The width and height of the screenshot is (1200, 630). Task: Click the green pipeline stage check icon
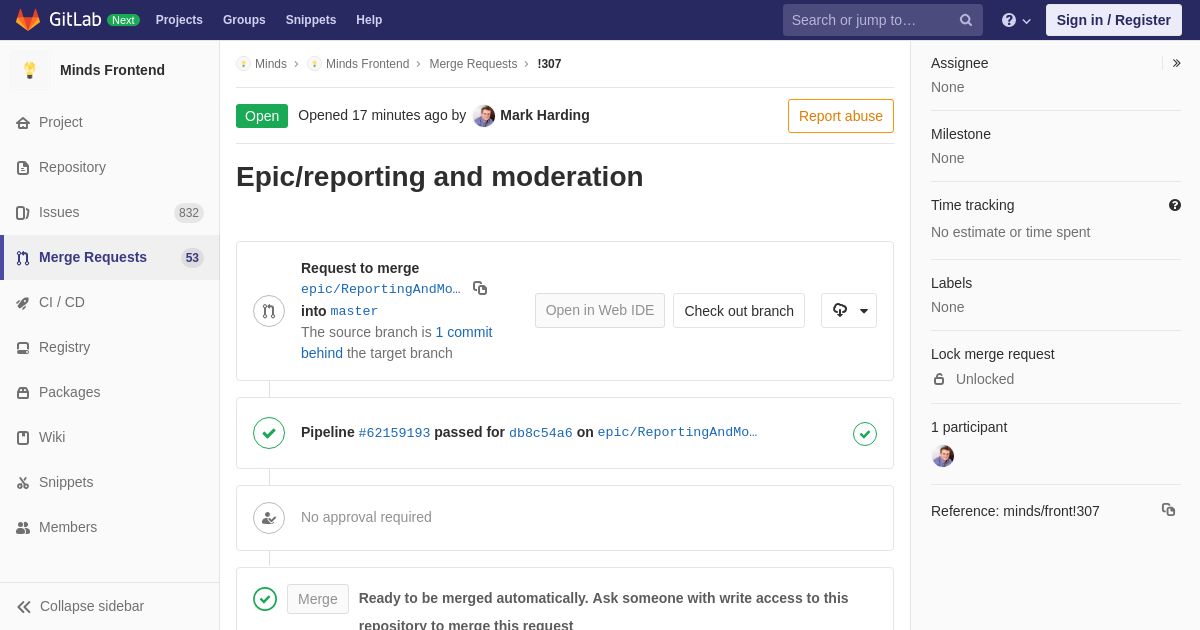pos(865,434)
